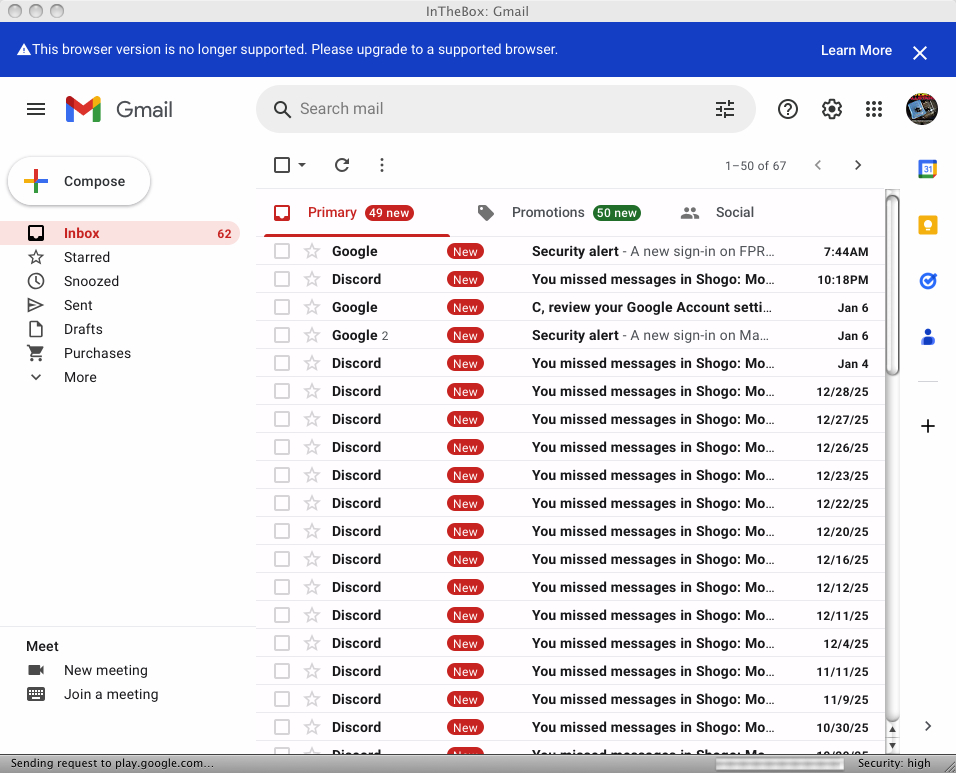Open the Google apps grid

click(874, 109)
